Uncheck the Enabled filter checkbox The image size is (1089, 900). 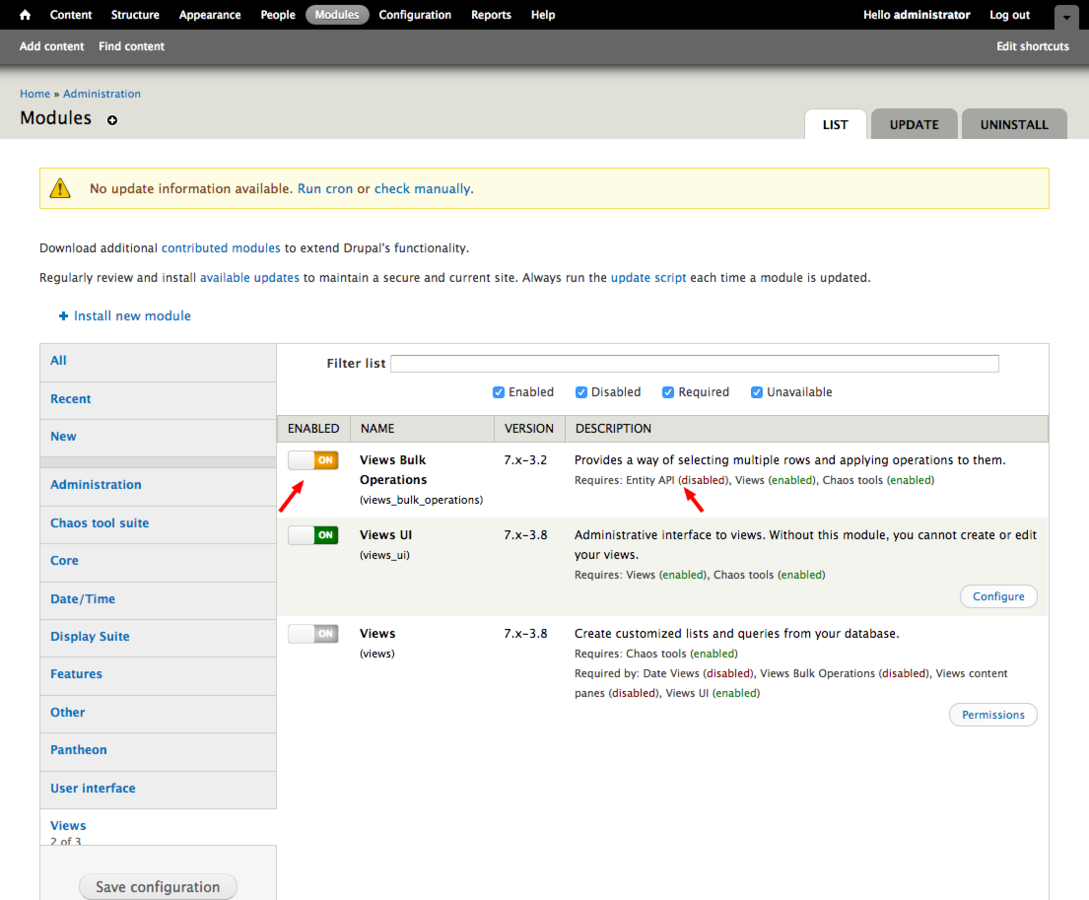click(x=498, y=392)
